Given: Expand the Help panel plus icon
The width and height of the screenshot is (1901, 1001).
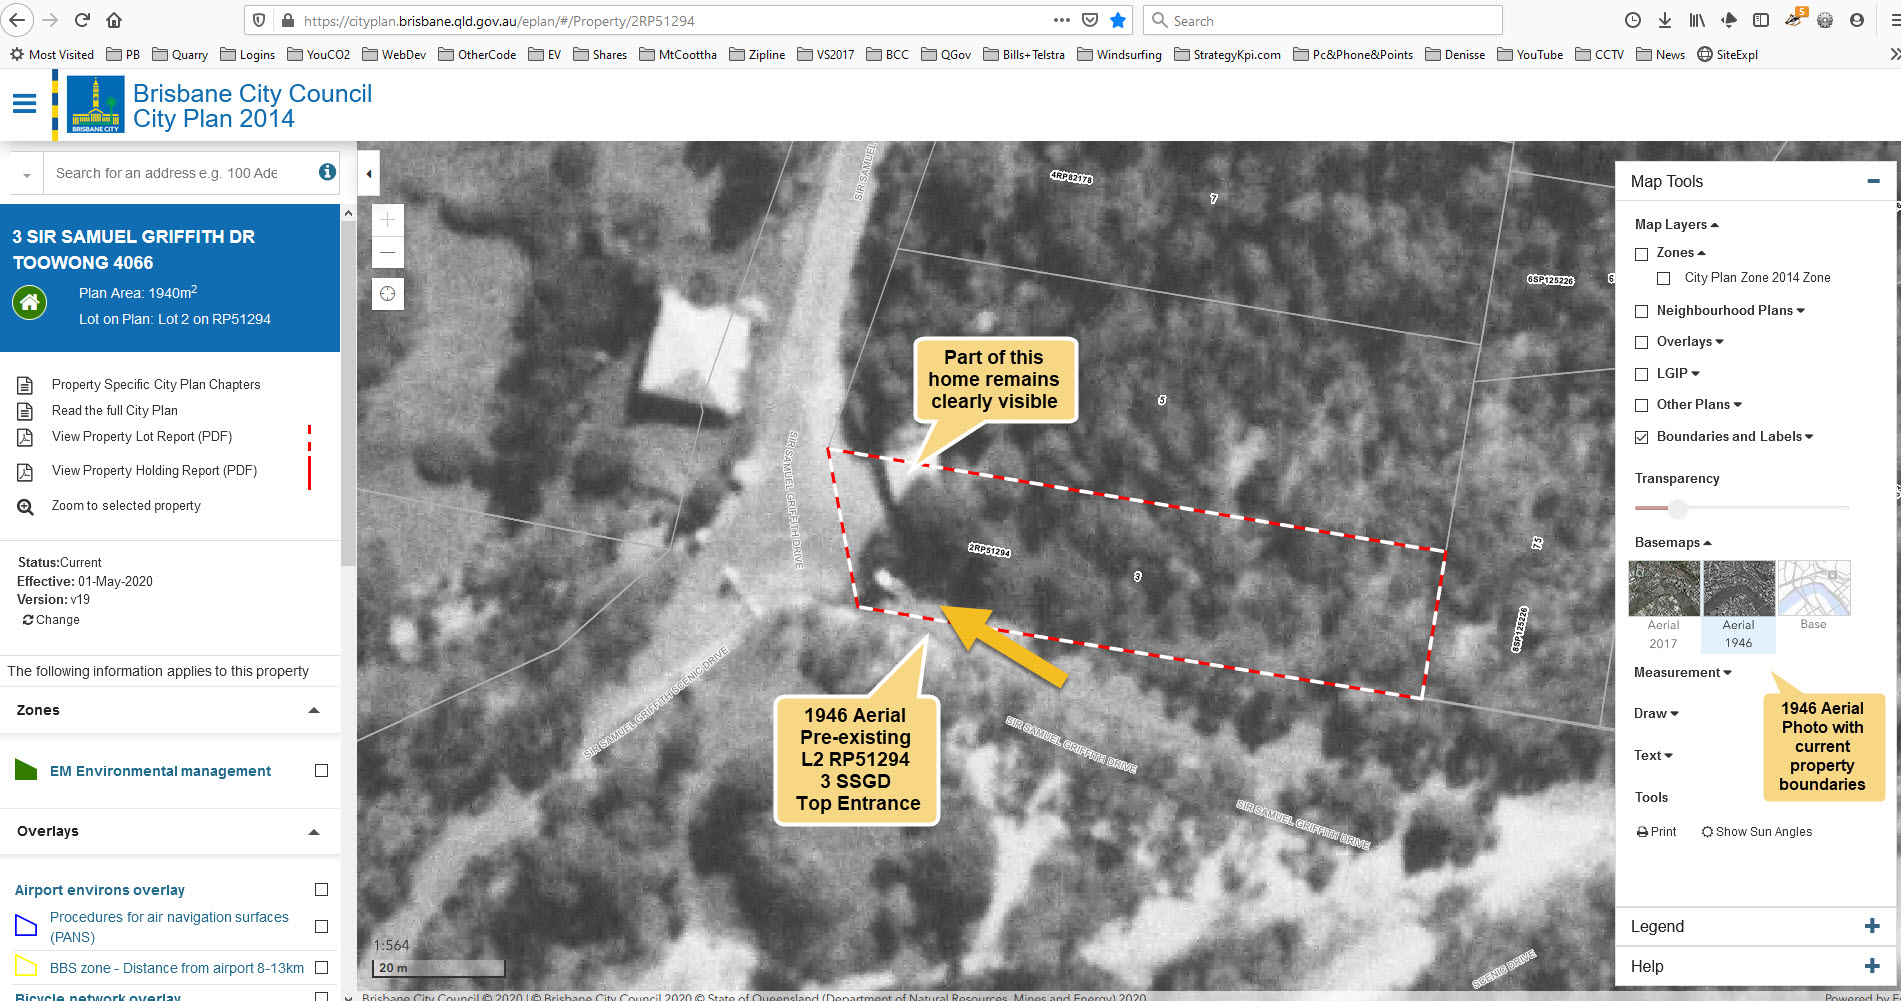Looking at the screenshot, I should click(1872, 966).
